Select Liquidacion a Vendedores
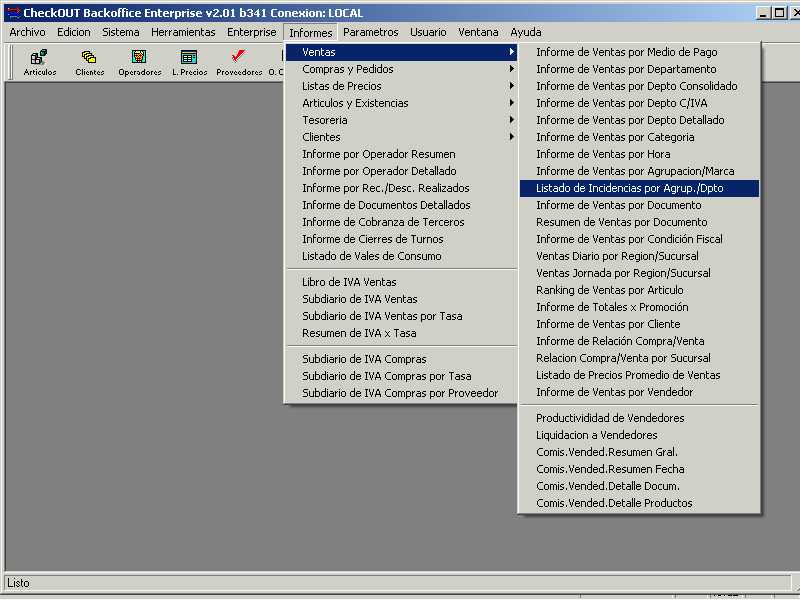800x600 pixels. [x=639, y=435]
